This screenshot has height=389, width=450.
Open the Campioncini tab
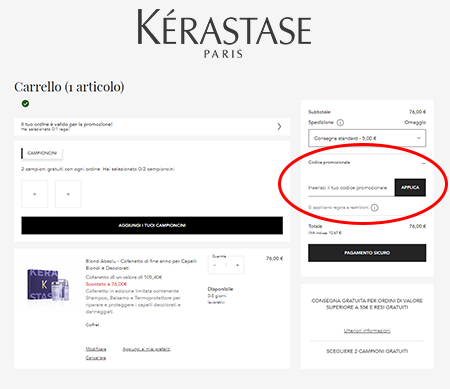tap(42, 153)
